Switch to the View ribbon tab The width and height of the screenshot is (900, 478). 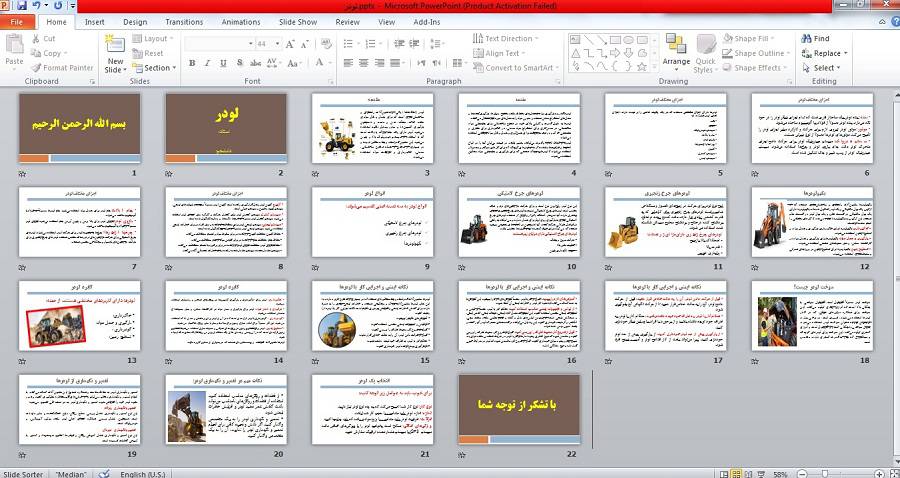point(386,22)
